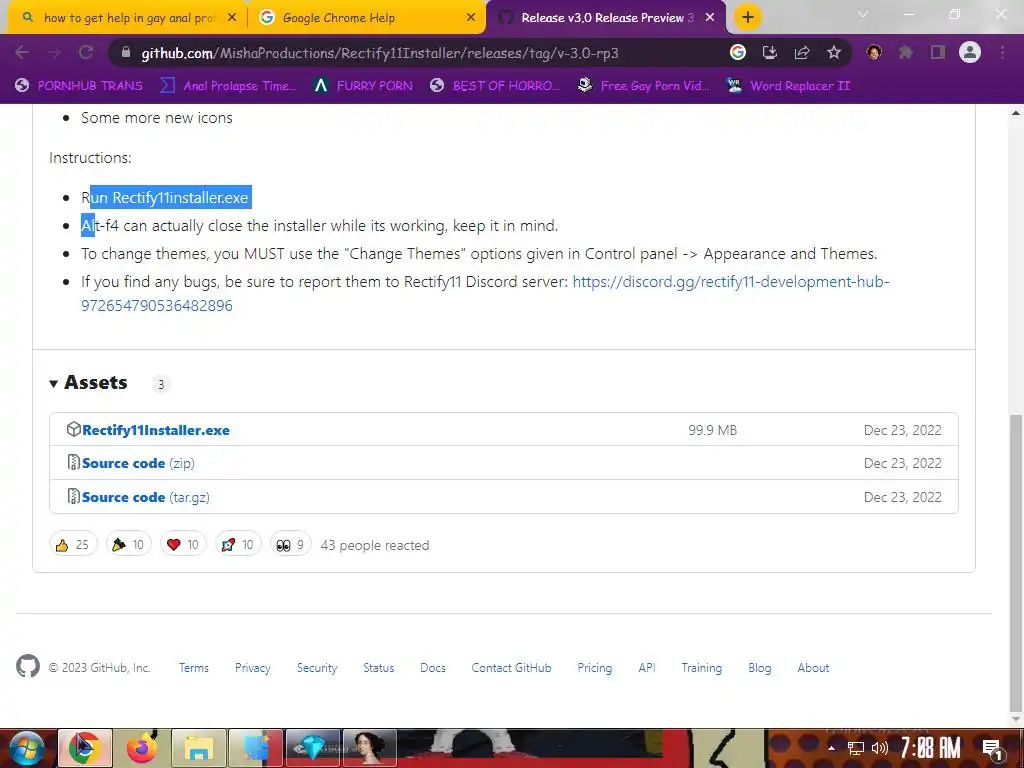Open the About footer link
The width and height of the screenshot is (1024, 768).
tap(813, 668)
